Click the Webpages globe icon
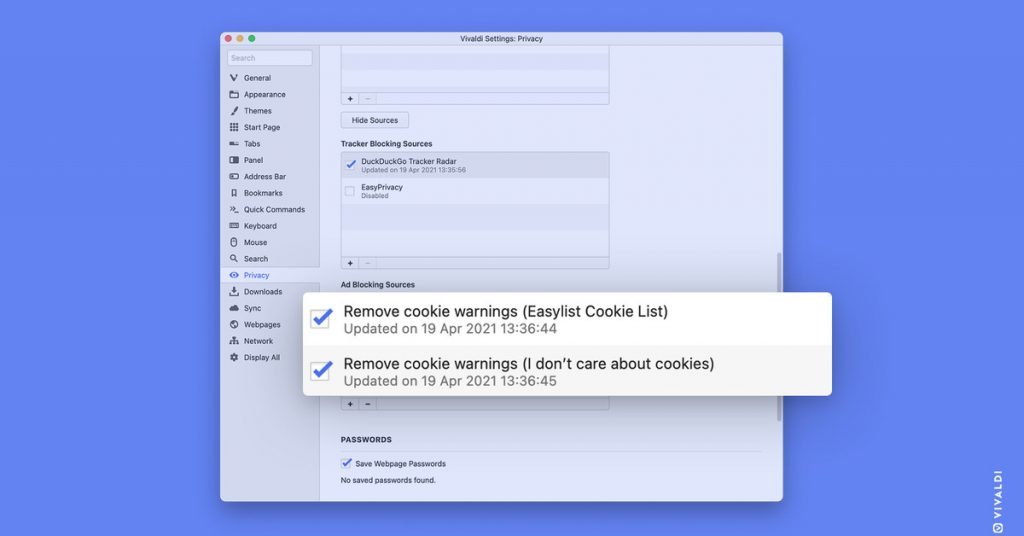The width and height of the screenshot is (1024, 536). [x=234, y=324]
